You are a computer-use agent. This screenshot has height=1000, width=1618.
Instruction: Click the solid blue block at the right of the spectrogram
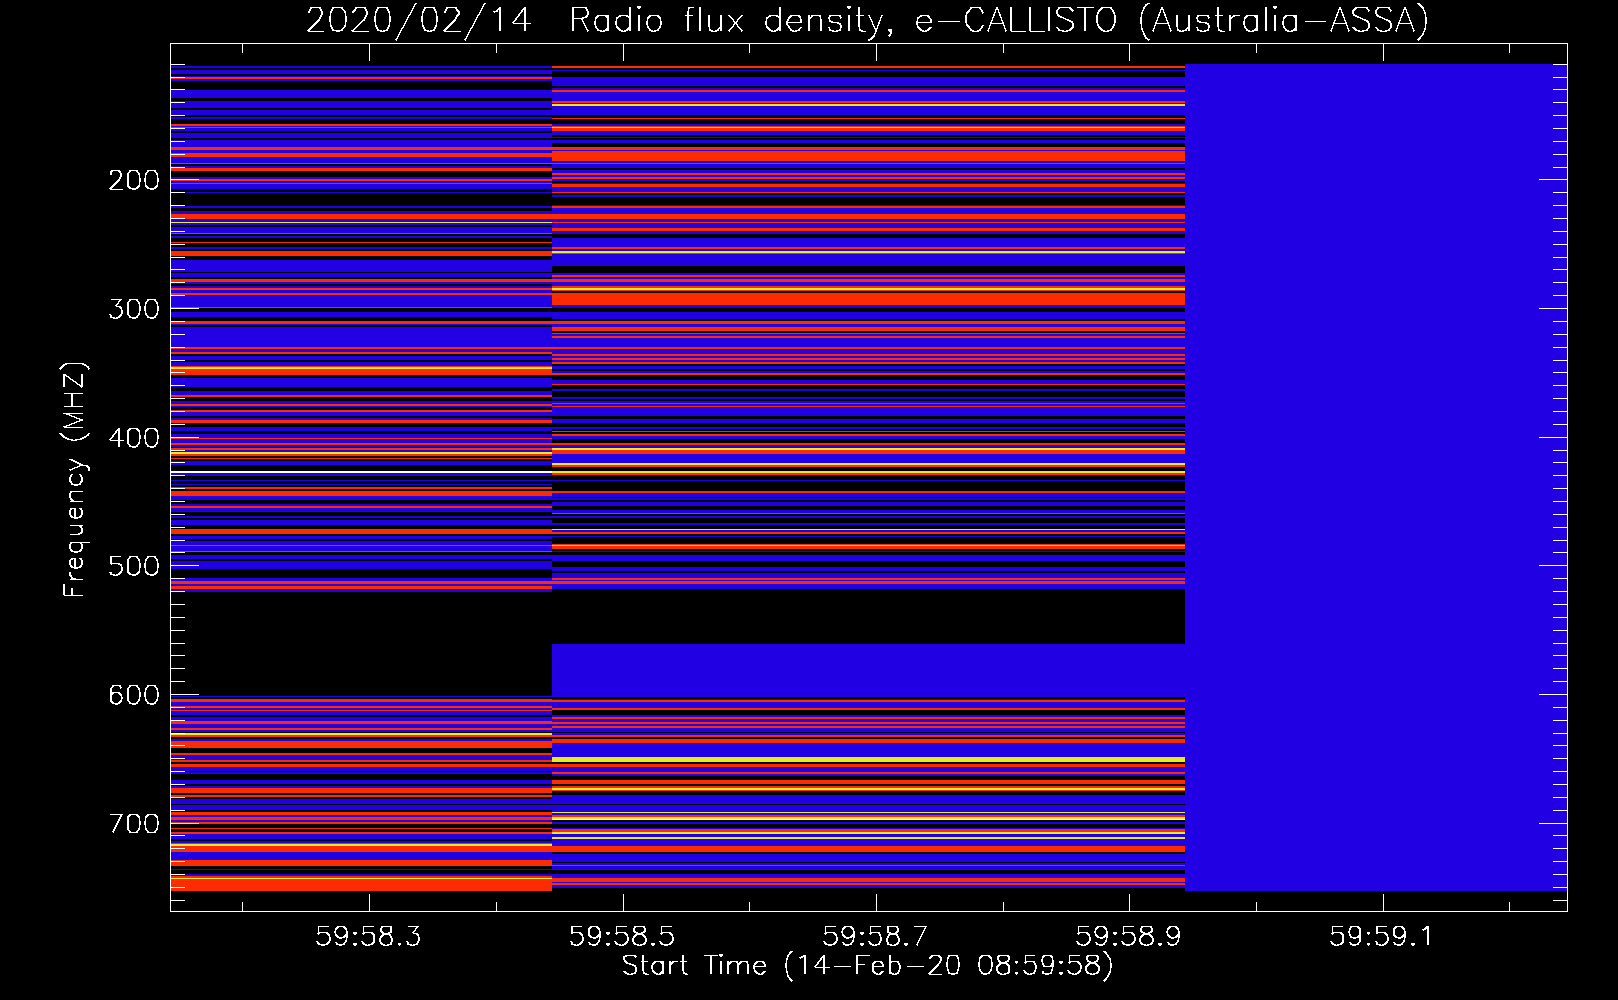point(1376,478)
